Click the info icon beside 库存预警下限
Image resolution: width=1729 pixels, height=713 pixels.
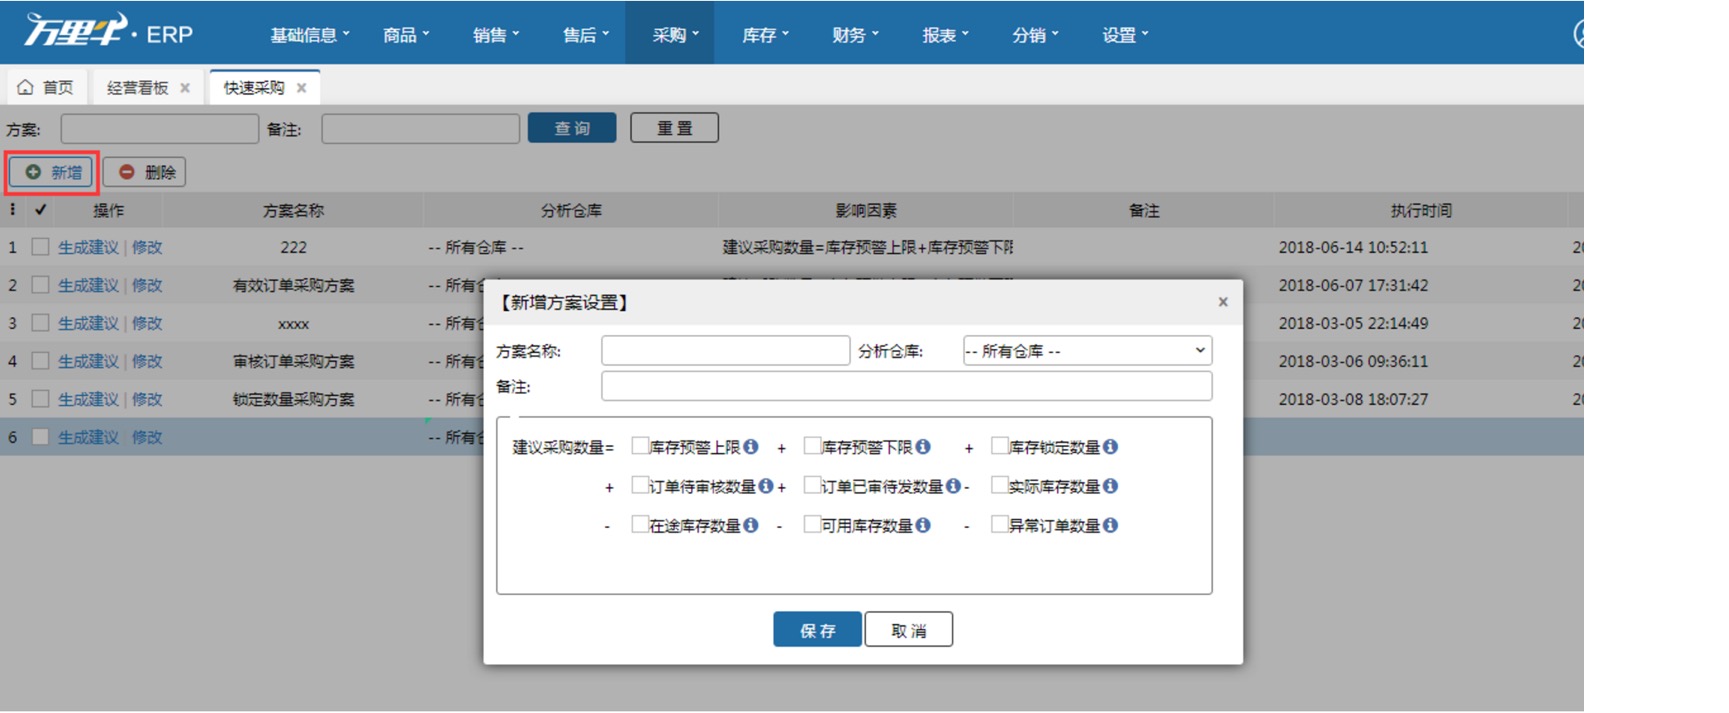coord(923,447)
